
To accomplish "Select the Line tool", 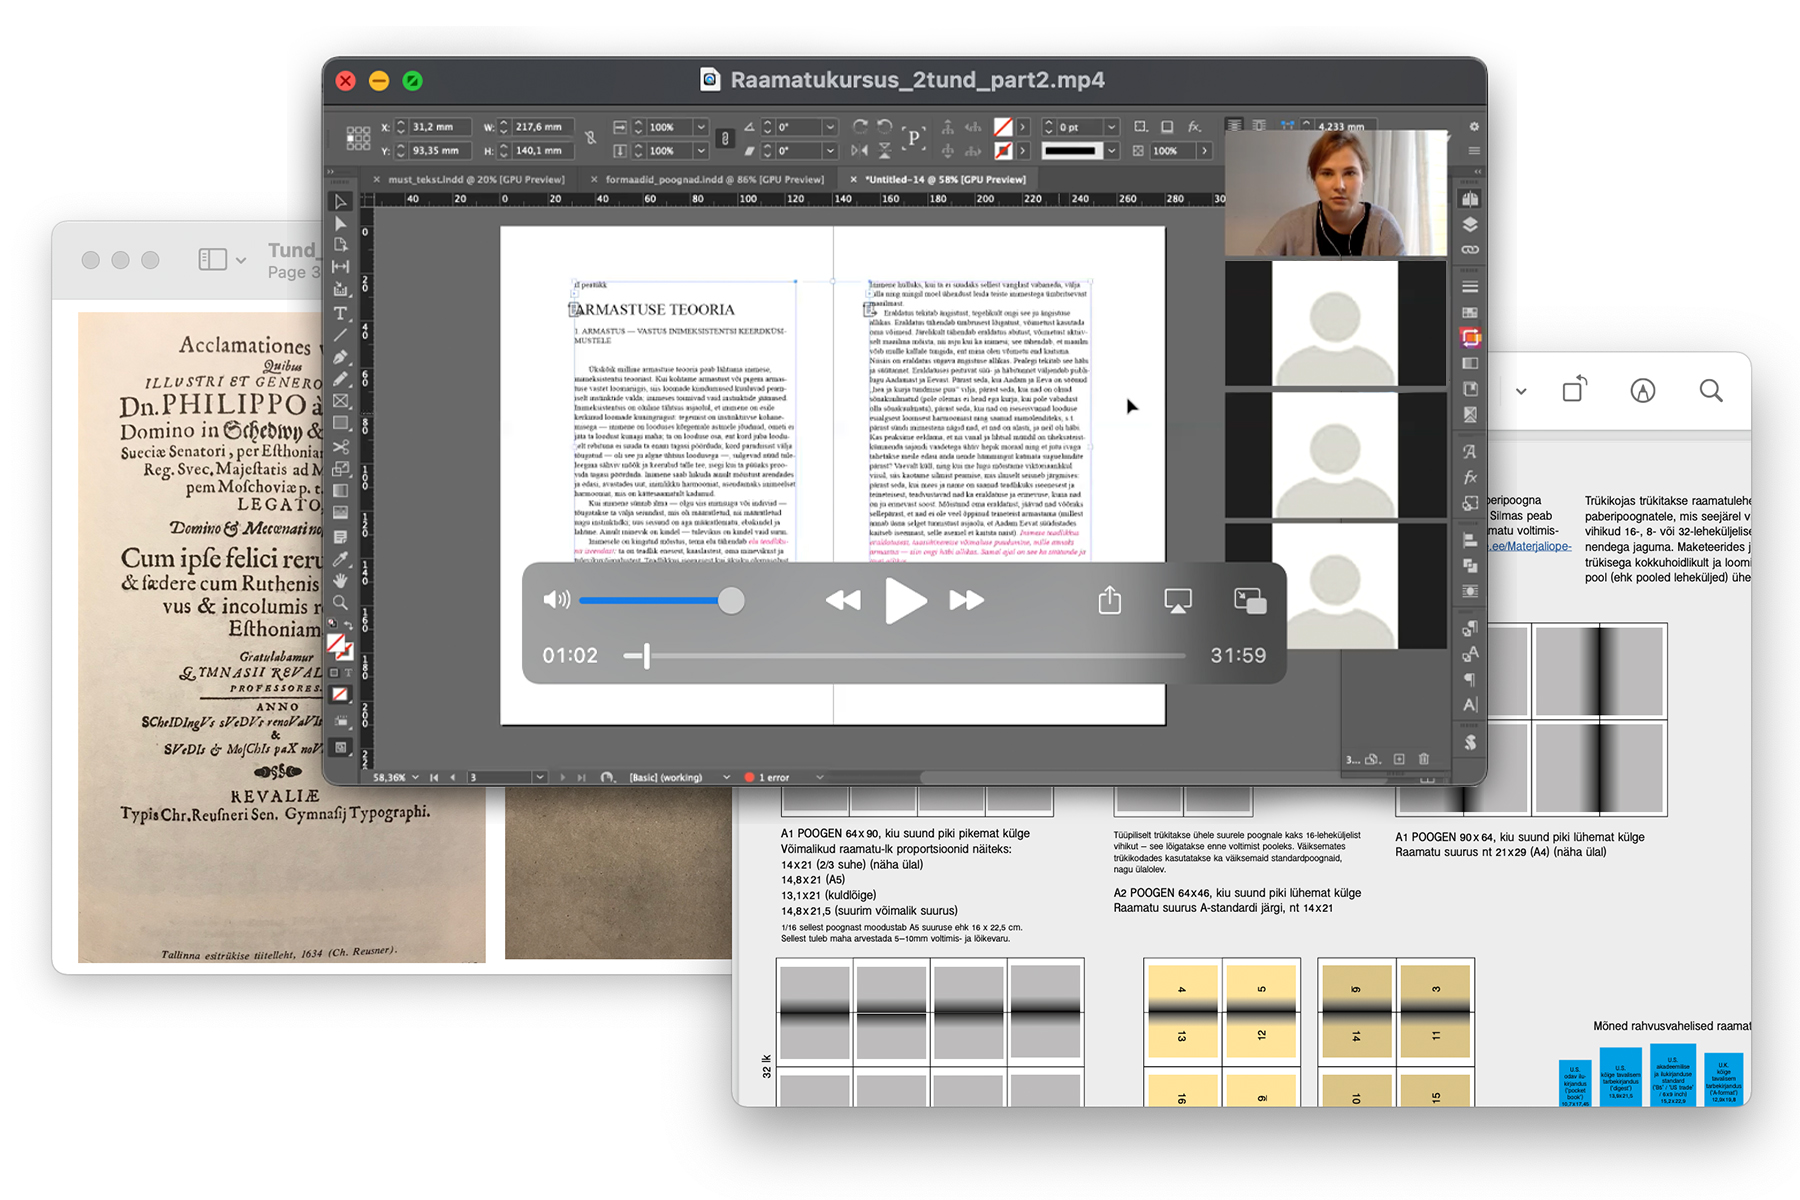I will (340, 335).
